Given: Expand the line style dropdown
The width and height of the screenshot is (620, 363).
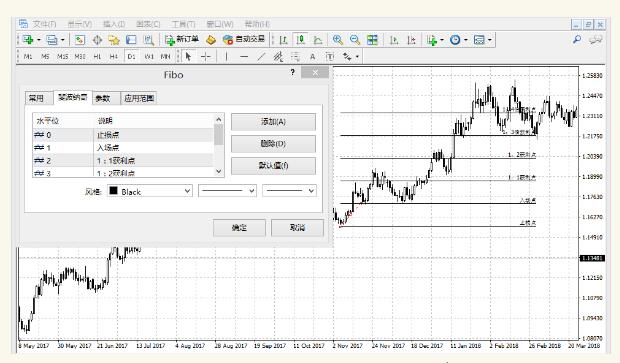Looking at the screenshot, I should (227, 191).
